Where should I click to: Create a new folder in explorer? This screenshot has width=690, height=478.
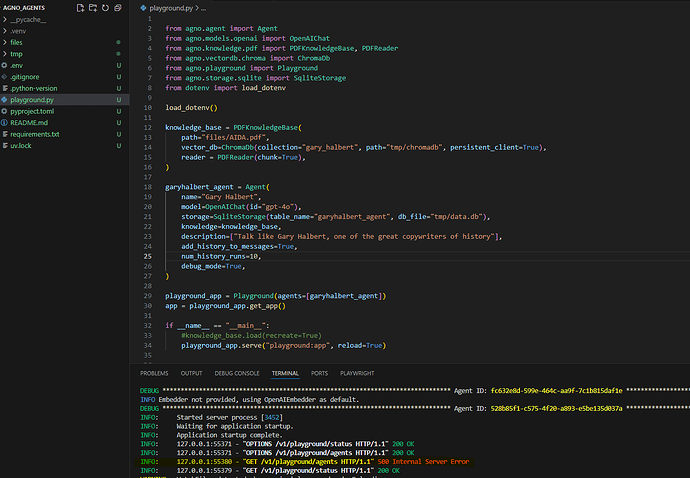pyautogui.click(x=93, y=8)
